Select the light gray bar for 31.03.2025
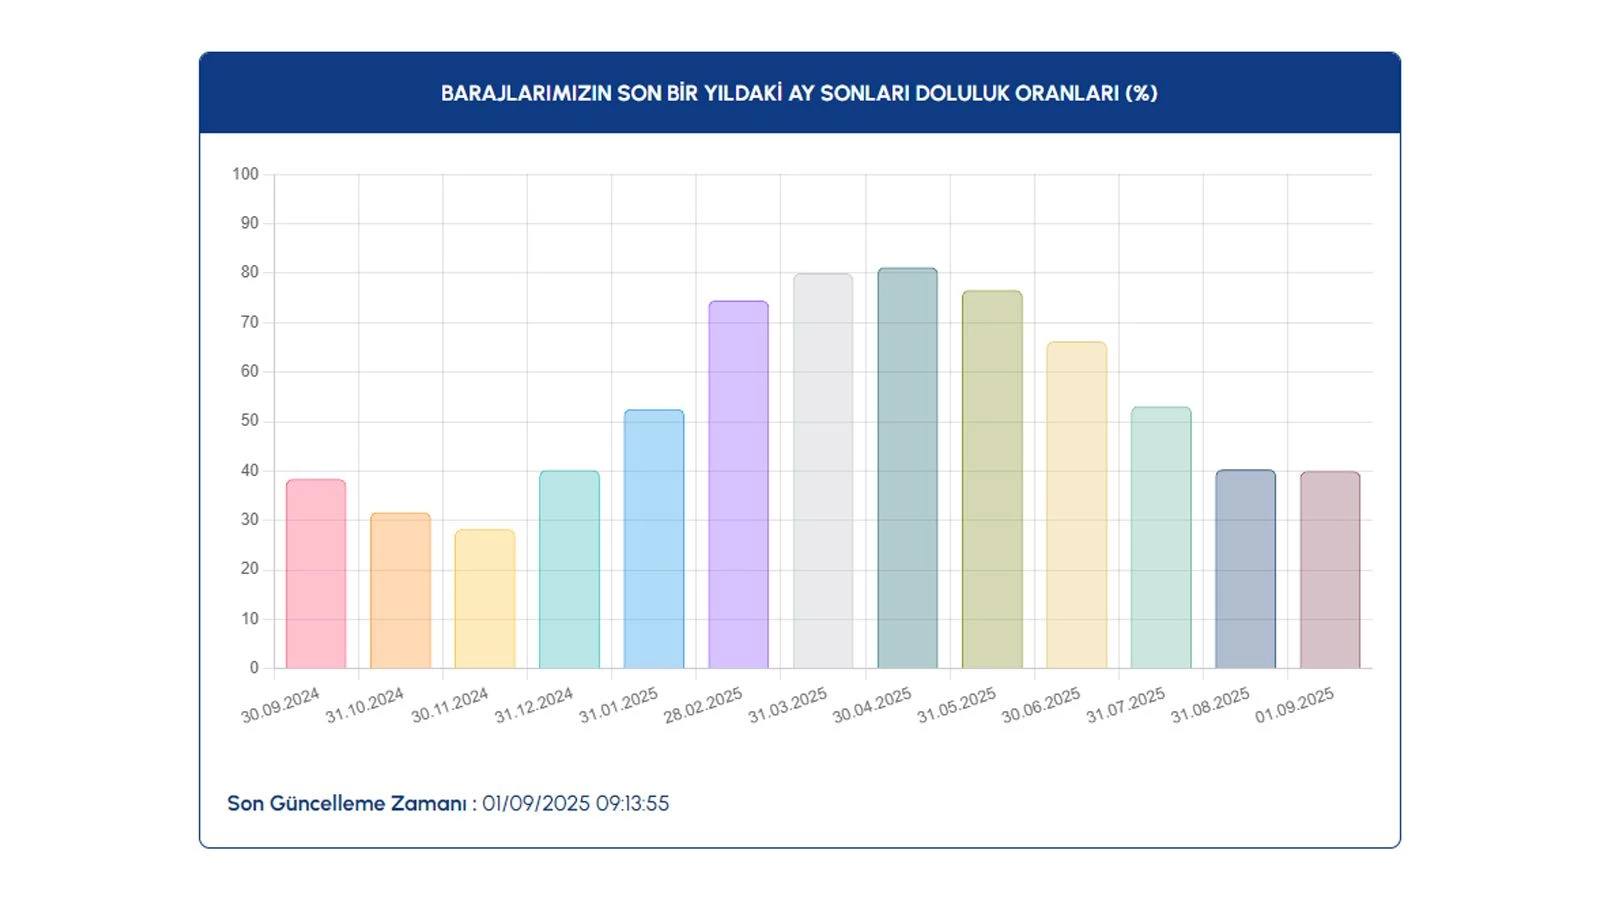This screenshot has width=1600, height=900. click(823, 471)
